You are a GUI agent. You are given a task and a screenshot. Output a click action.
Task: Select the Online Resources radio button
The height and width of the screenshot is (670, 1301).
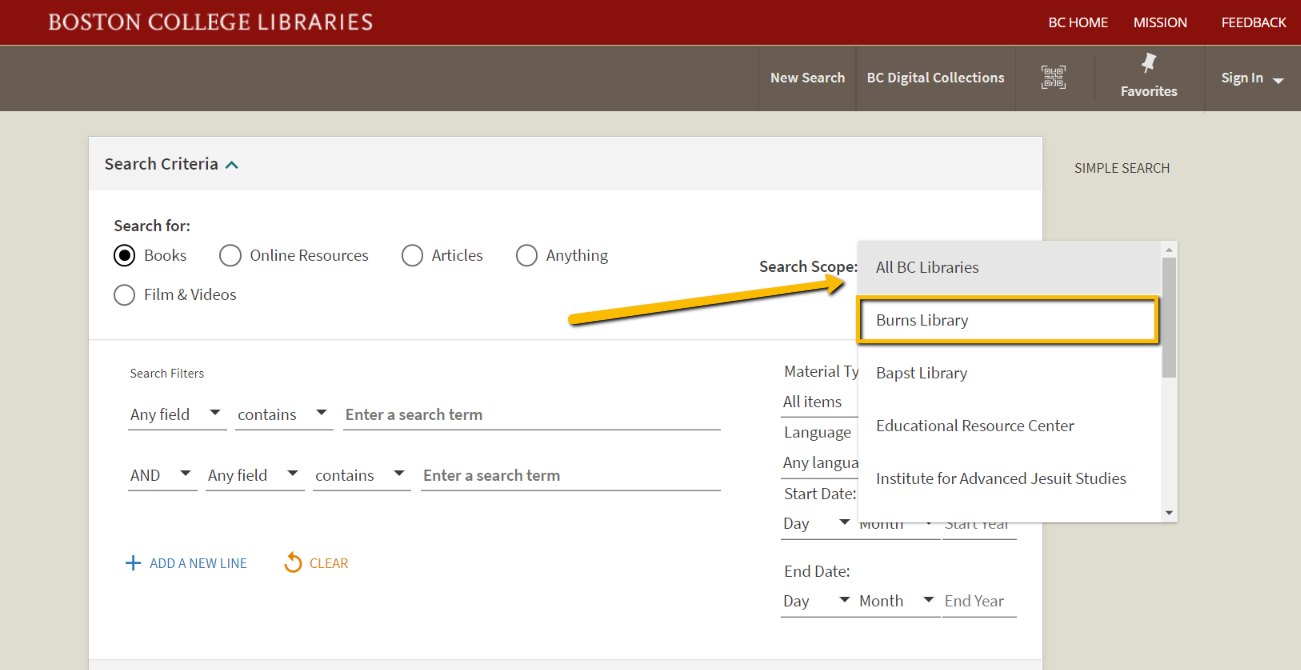tap(230, 256)
